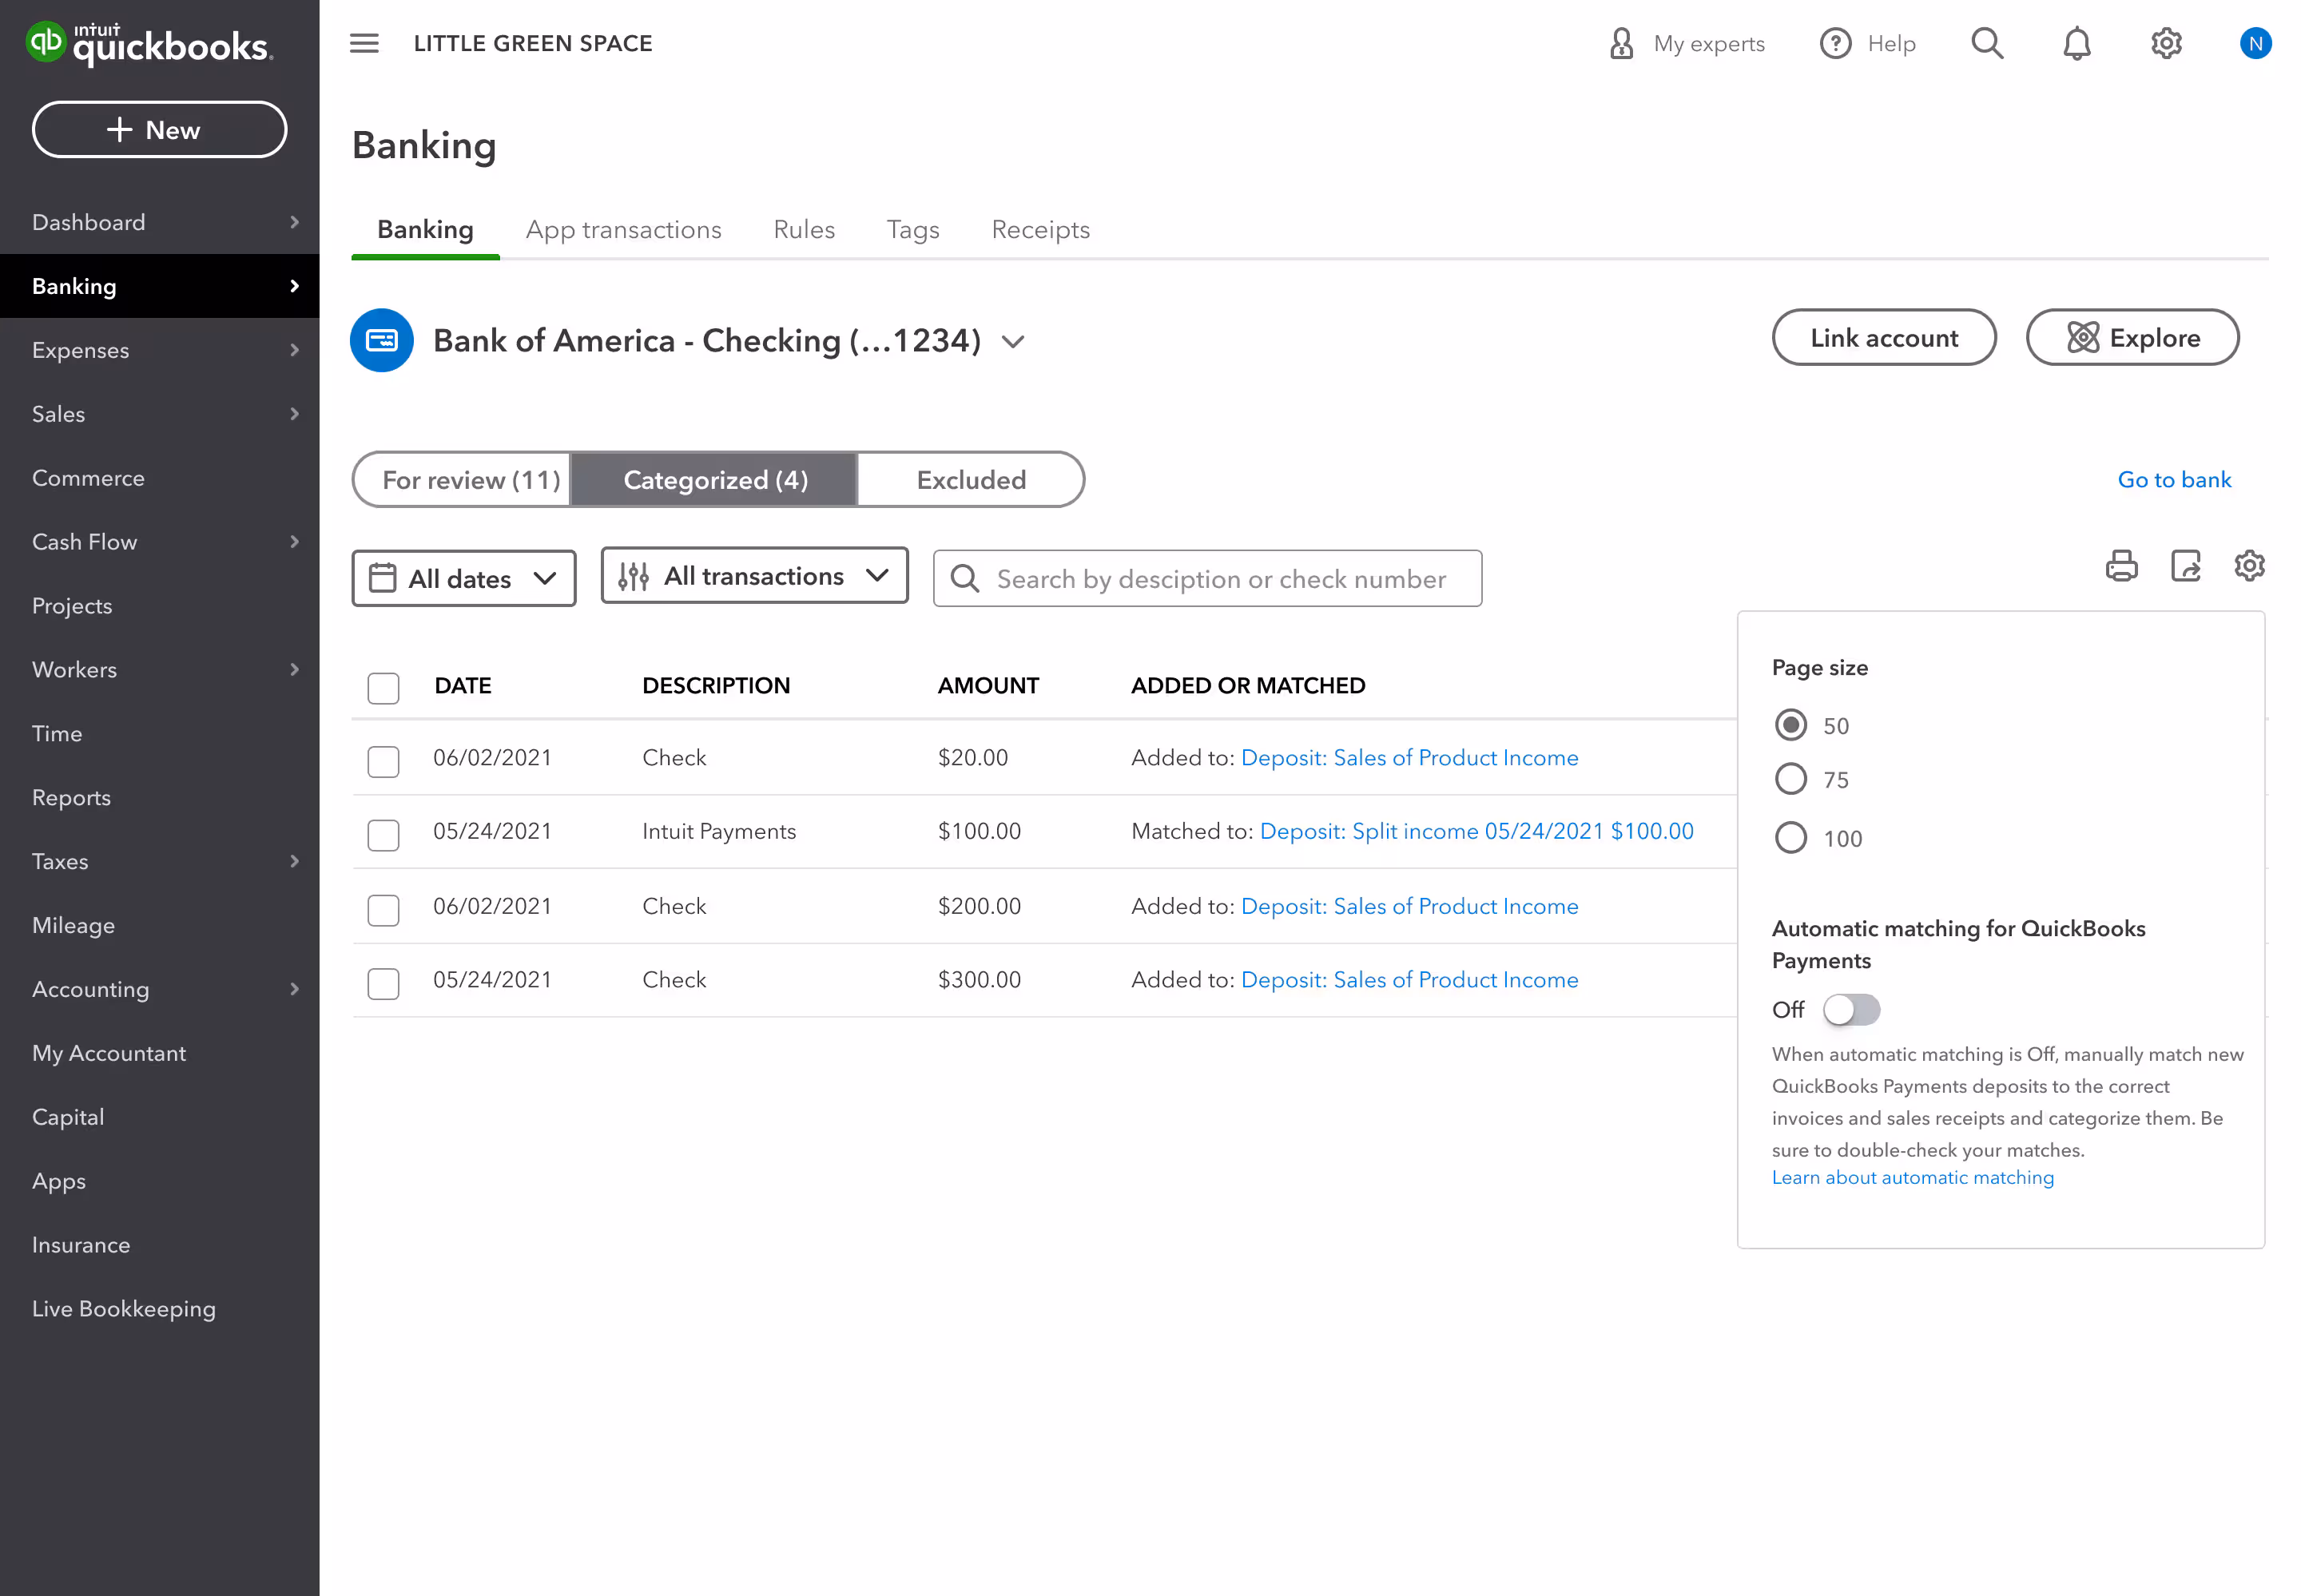Open Split income deposit link
2301x1596 pixels.
[1476, 832]
